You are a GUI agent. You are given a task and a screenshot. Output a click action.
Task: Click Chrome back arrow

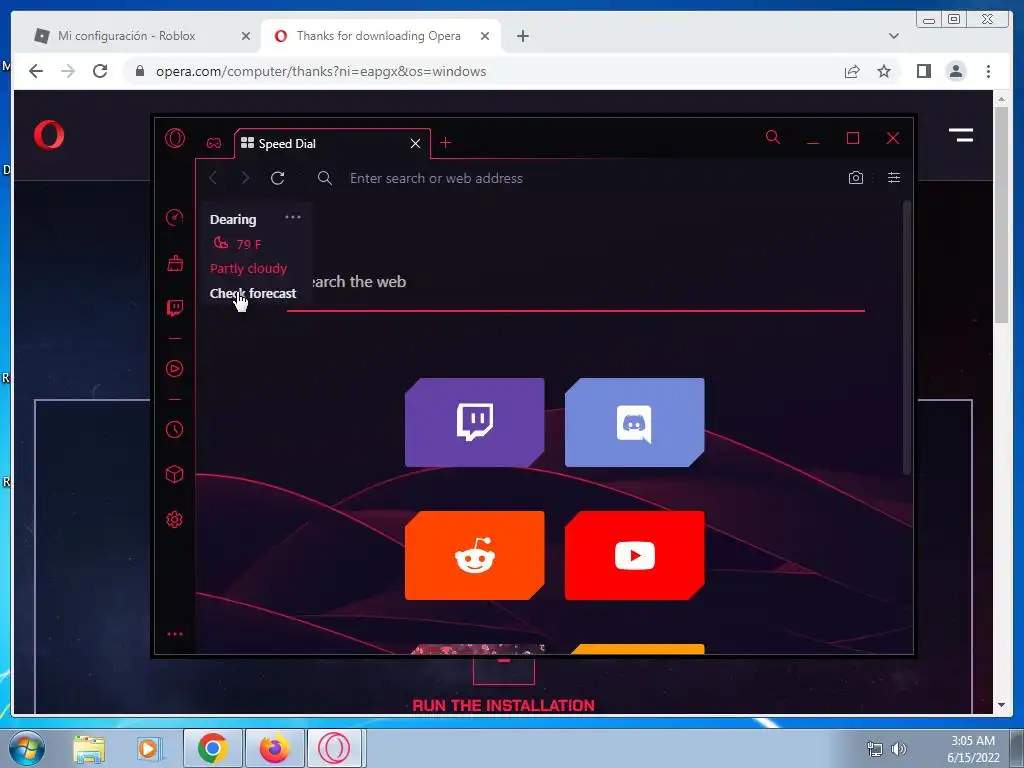(x=36, y=71)
